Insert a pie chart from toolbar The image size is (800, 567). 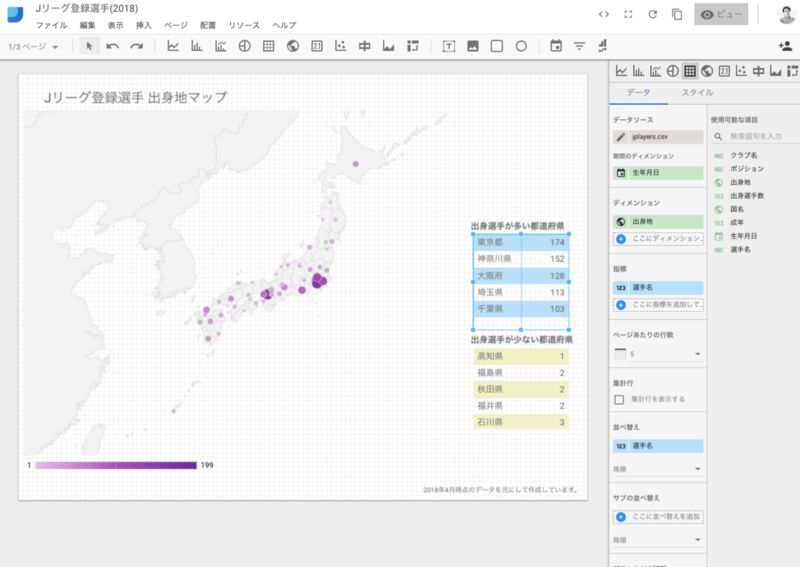point(244,46)
